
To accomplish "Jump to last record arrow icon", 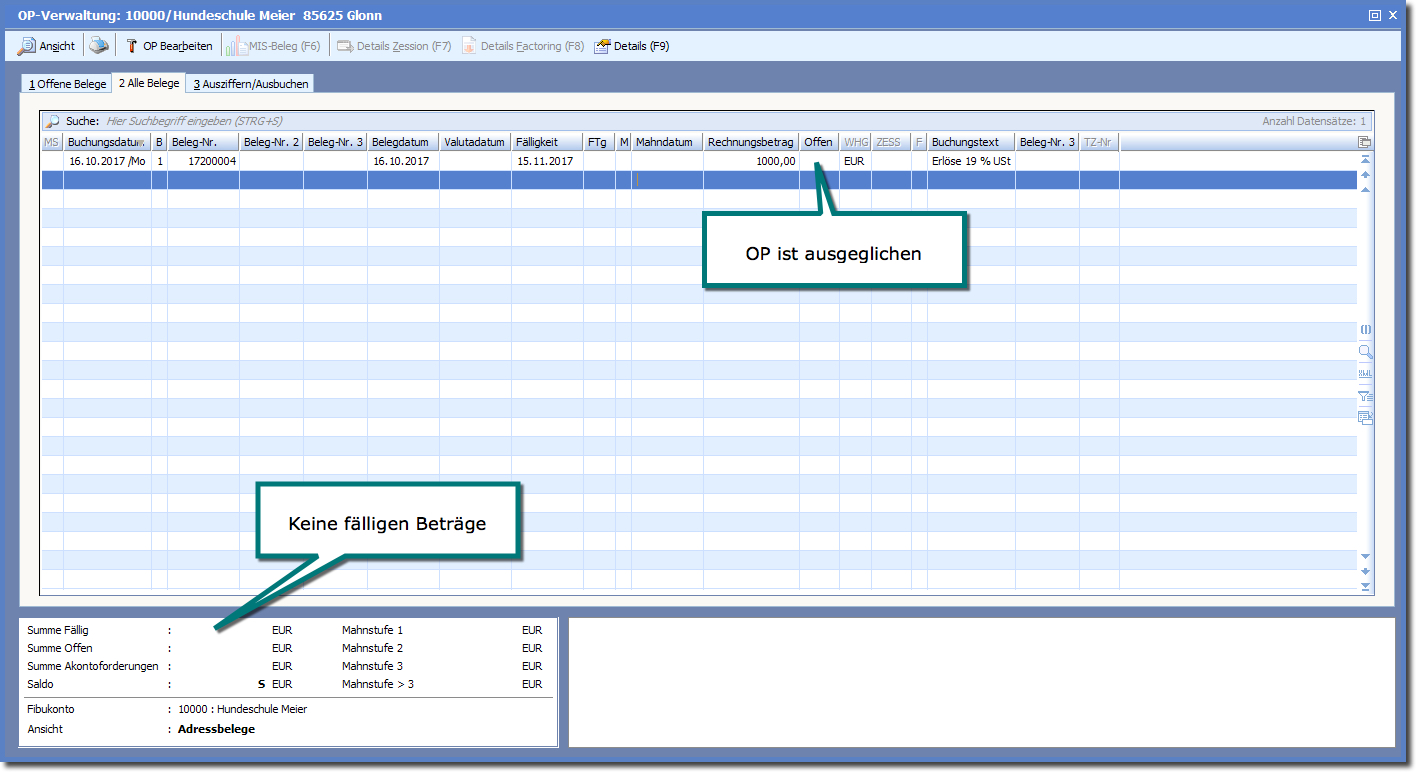I will pyautogui.click(x=1365, y=587).
